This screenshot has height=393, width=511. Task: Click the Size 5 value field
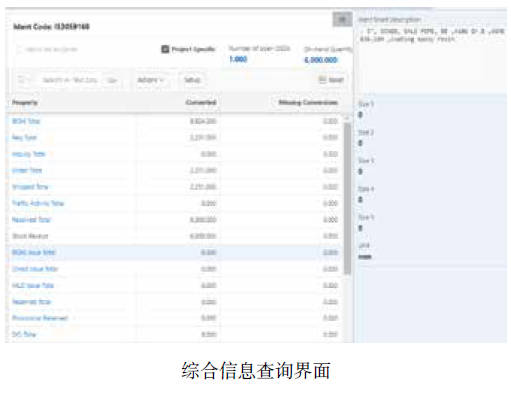click(x=360, y=228)
